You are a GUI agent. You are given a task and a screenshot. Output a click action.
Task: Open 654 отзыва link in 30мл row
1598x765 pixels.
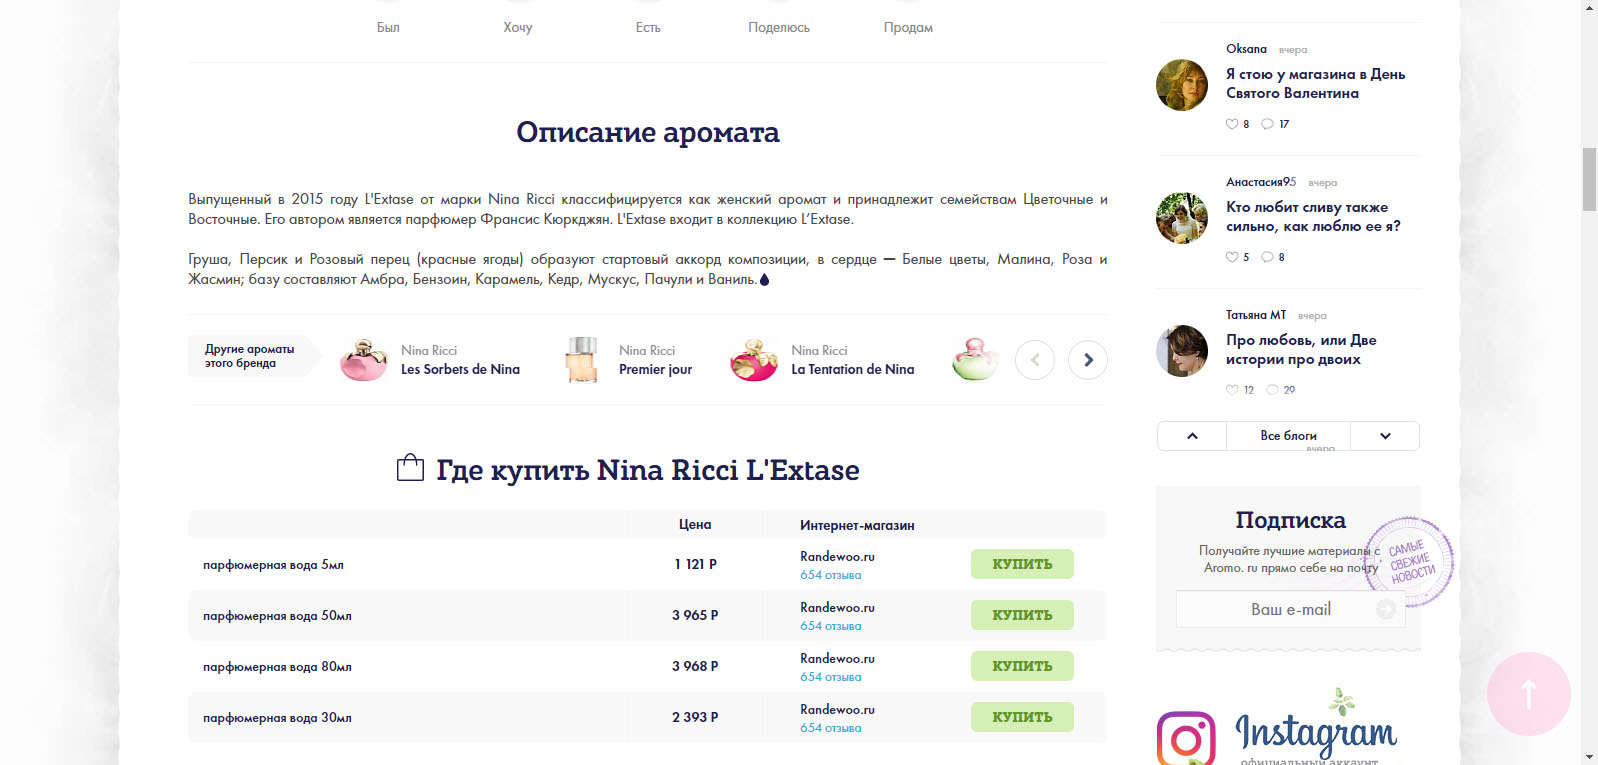coord(830,728)
